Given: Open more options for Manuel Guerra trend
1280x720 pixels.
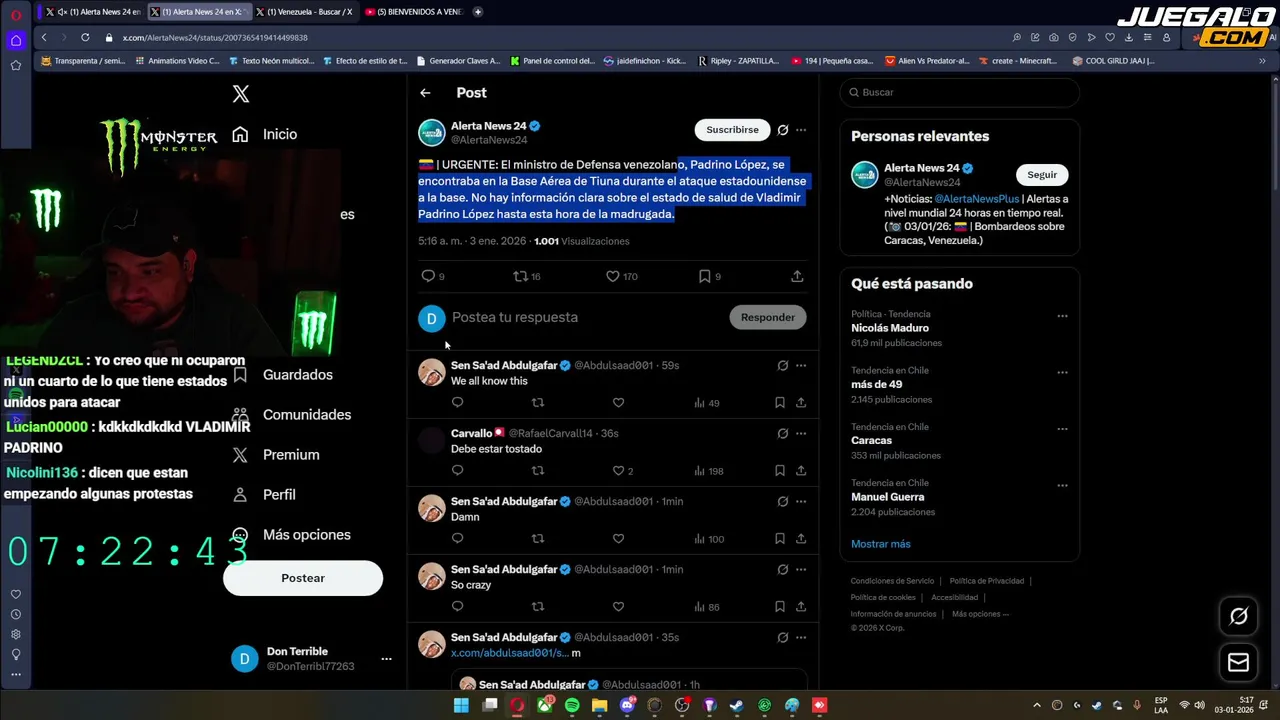Looking at the screenshot, I should [x=1062, y=485].
